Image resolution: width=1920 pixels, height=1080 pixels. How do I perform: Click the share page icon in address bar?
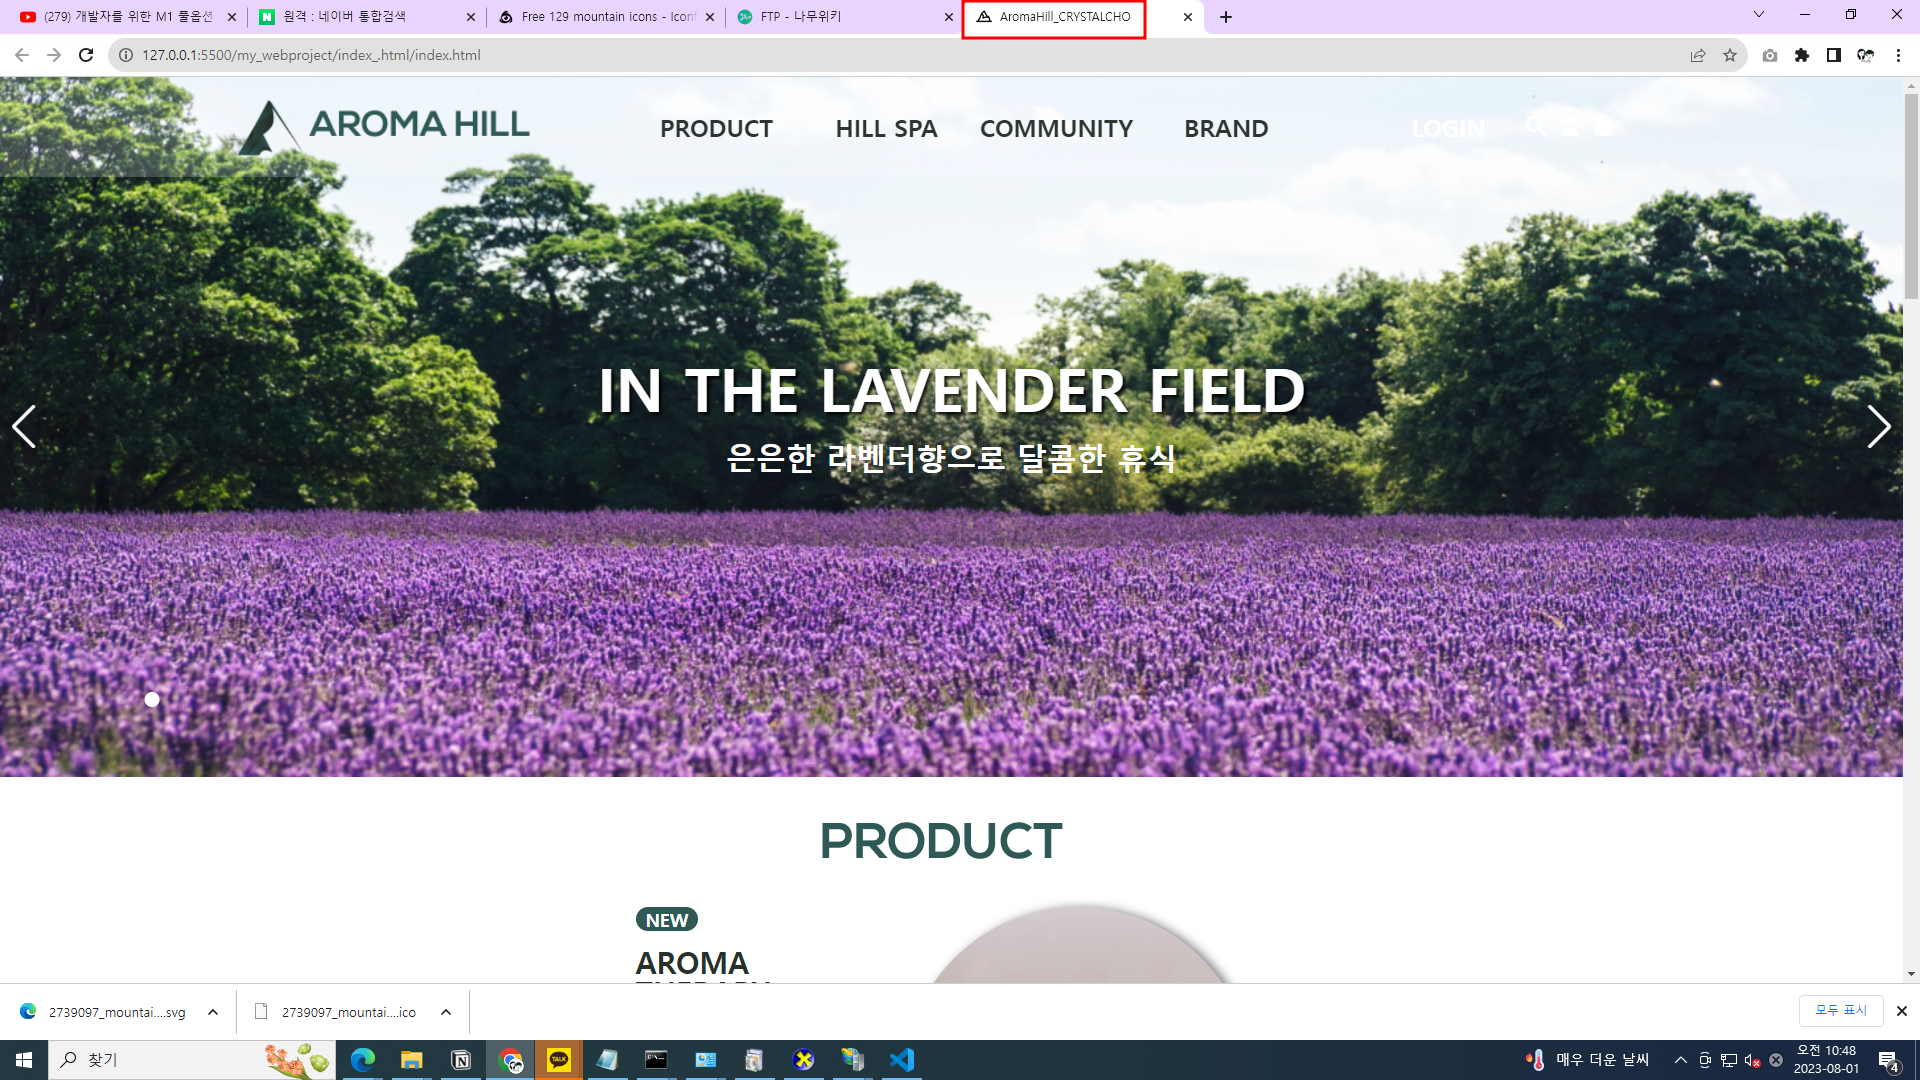pyautogui.click(x=1698, y=55)
